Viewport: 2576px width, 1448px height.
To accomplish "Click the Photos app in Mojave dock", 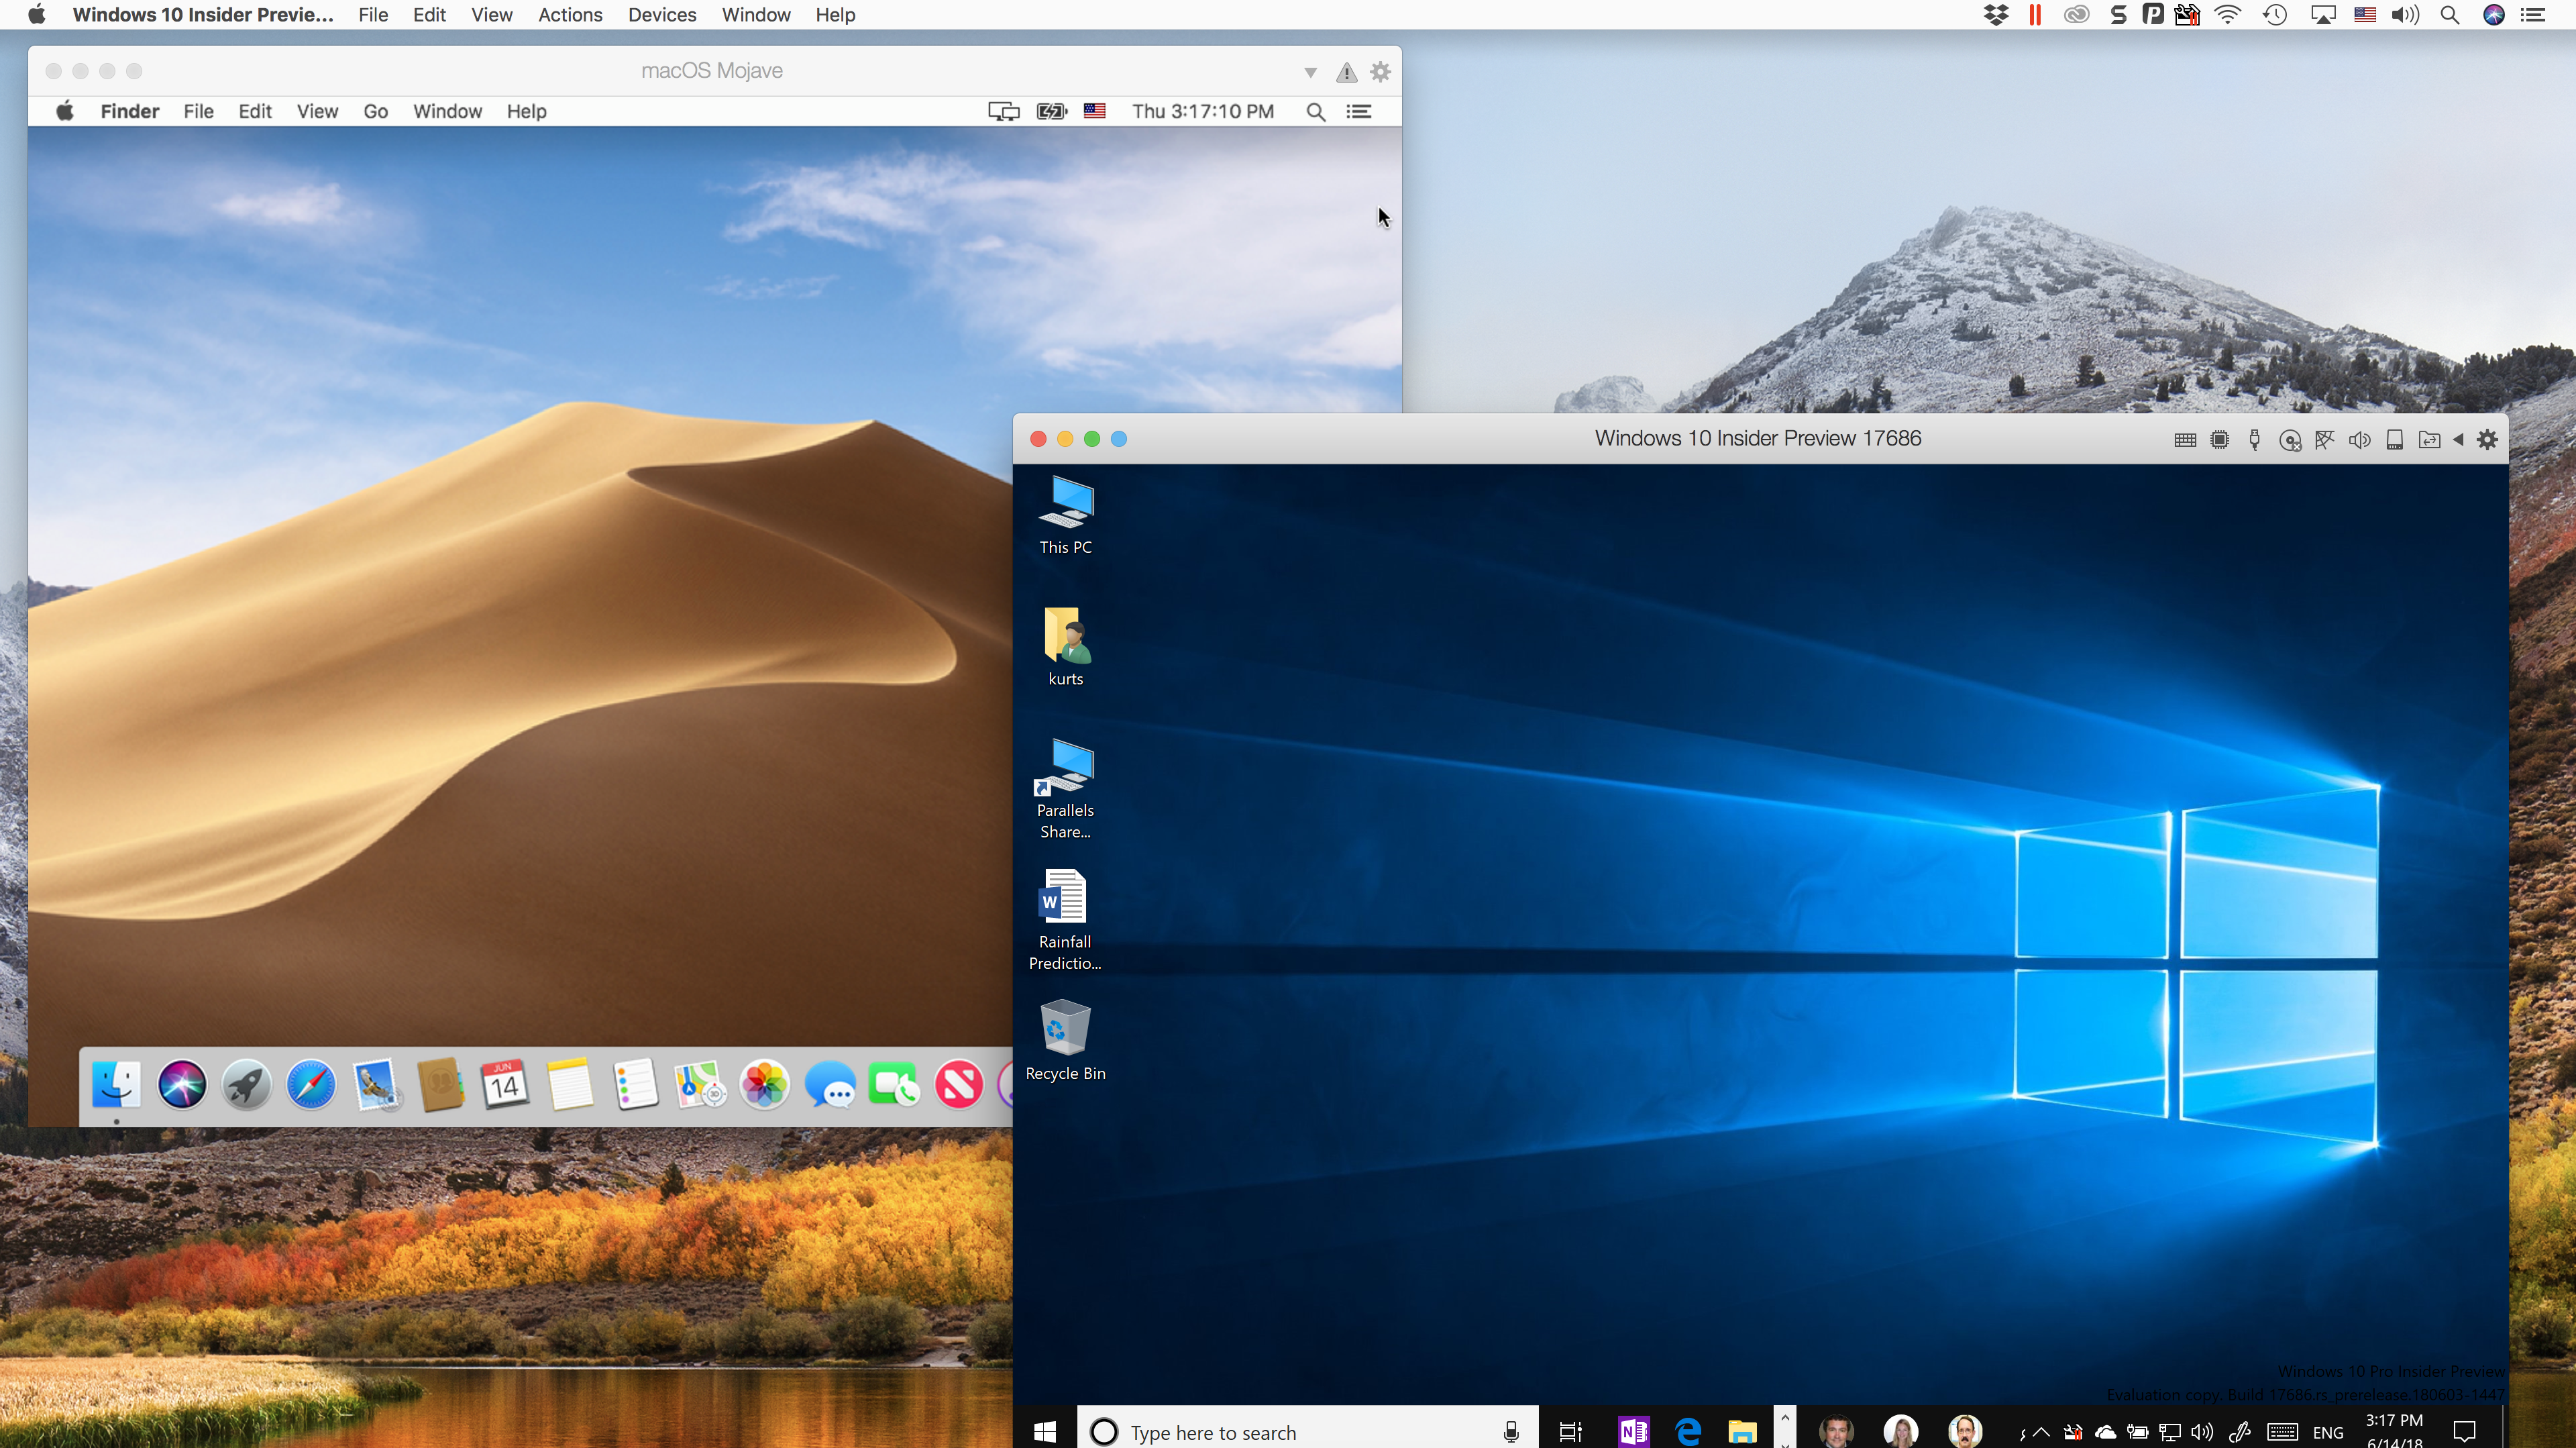I will [764, 1085].
